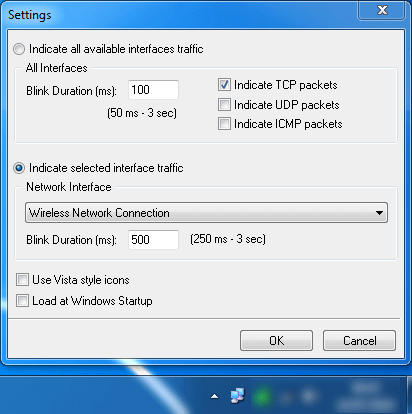The image size is (412, 414).
Task: Click the Settings title bar
Action: click(x=180, y=15)
